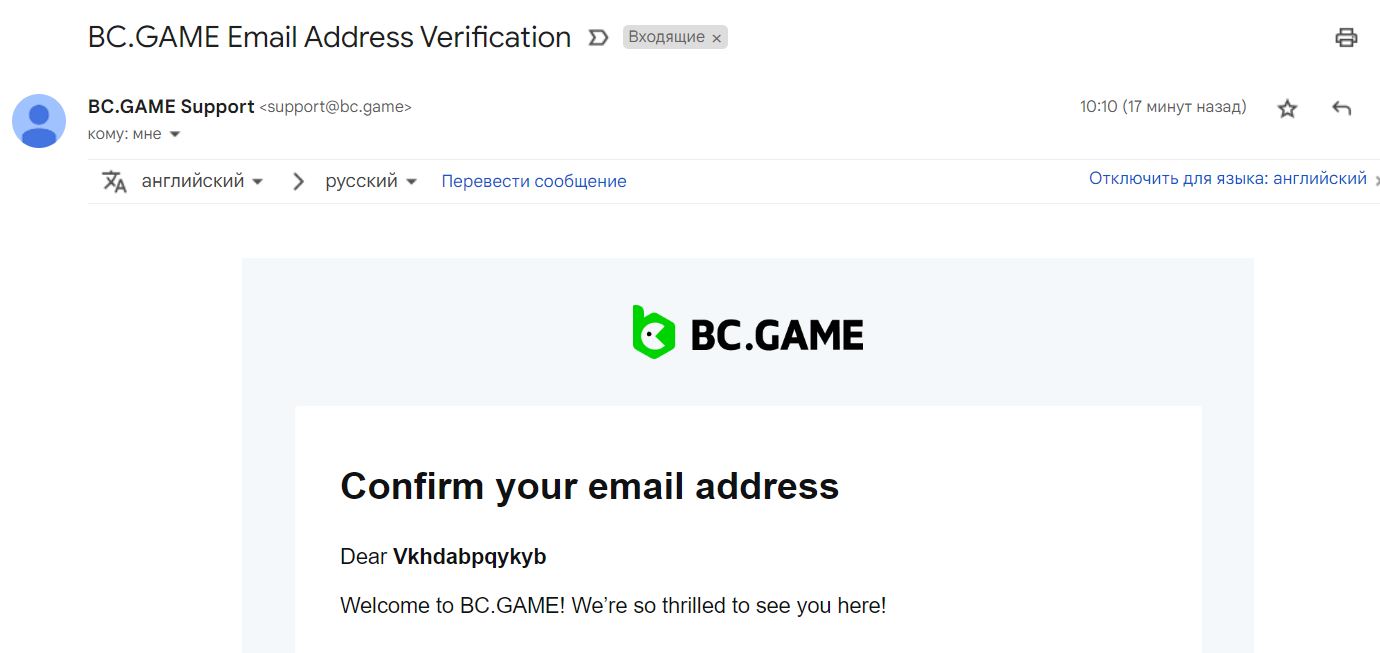The width and height of the screenshot is (1380, 653).
Task: Select the username Vkhdabpqykyb in the email
Action: 470,557
